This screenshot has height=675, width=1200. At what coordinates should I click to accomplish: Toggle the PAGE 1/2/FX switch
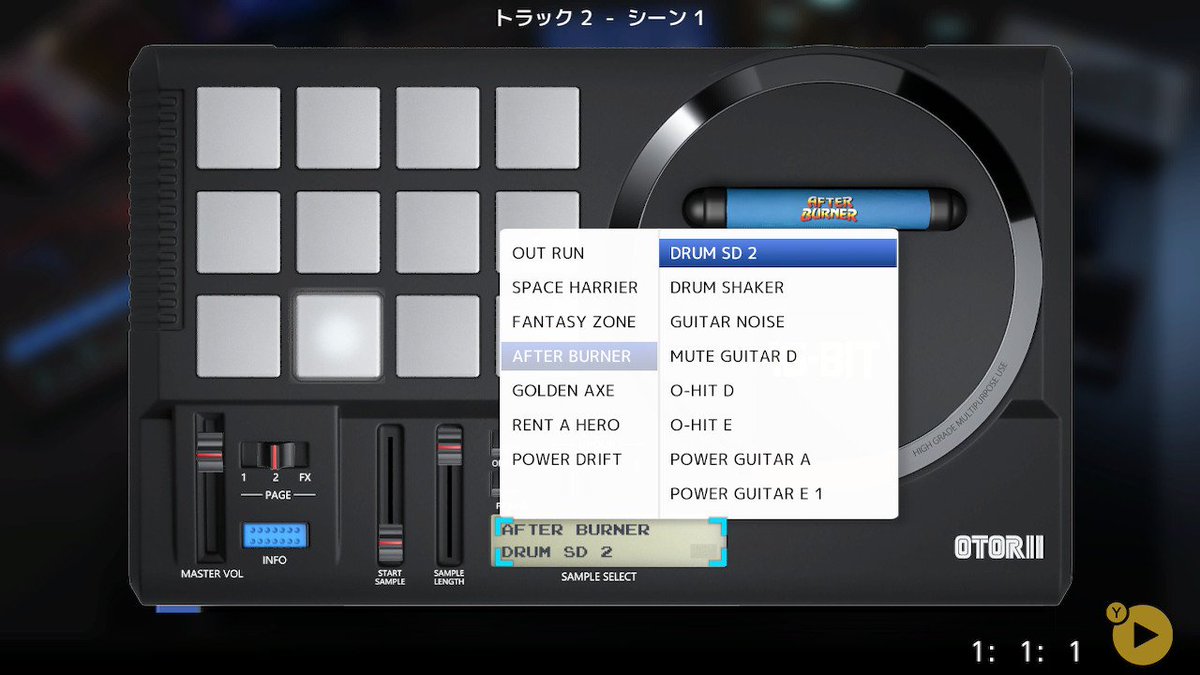coord(275,455)
